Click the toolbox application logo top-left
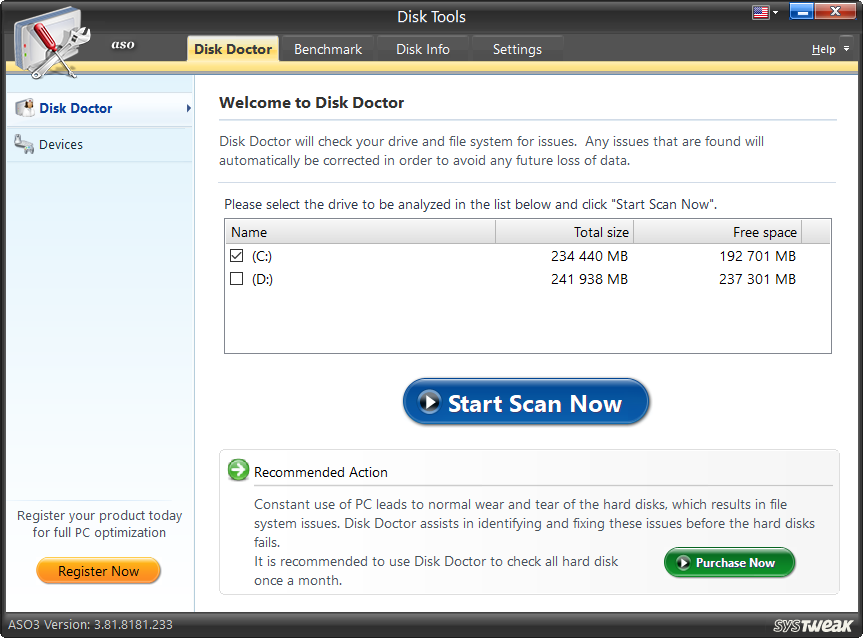The image size is (864, 639). point(52,40)
